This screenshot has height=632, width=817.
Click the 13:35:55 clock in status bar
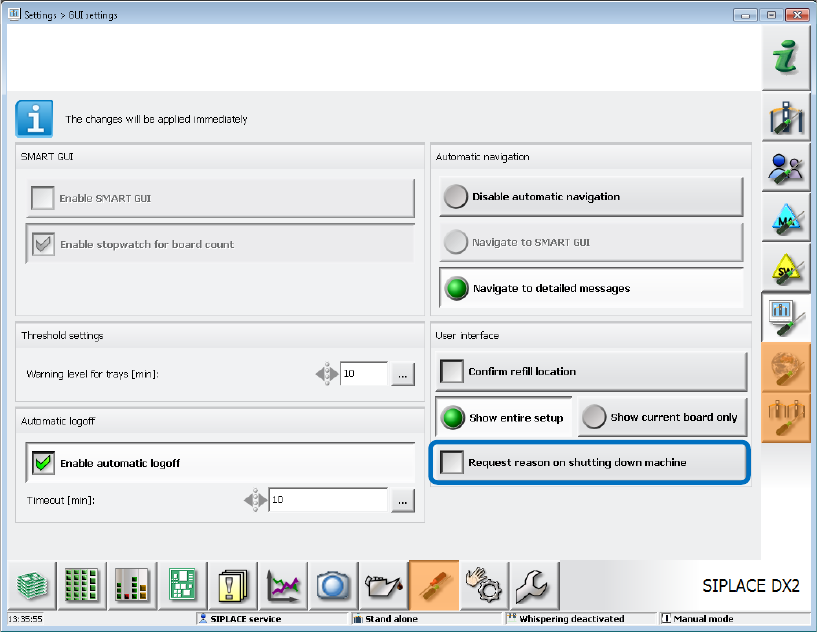click(x=25, y=619)
